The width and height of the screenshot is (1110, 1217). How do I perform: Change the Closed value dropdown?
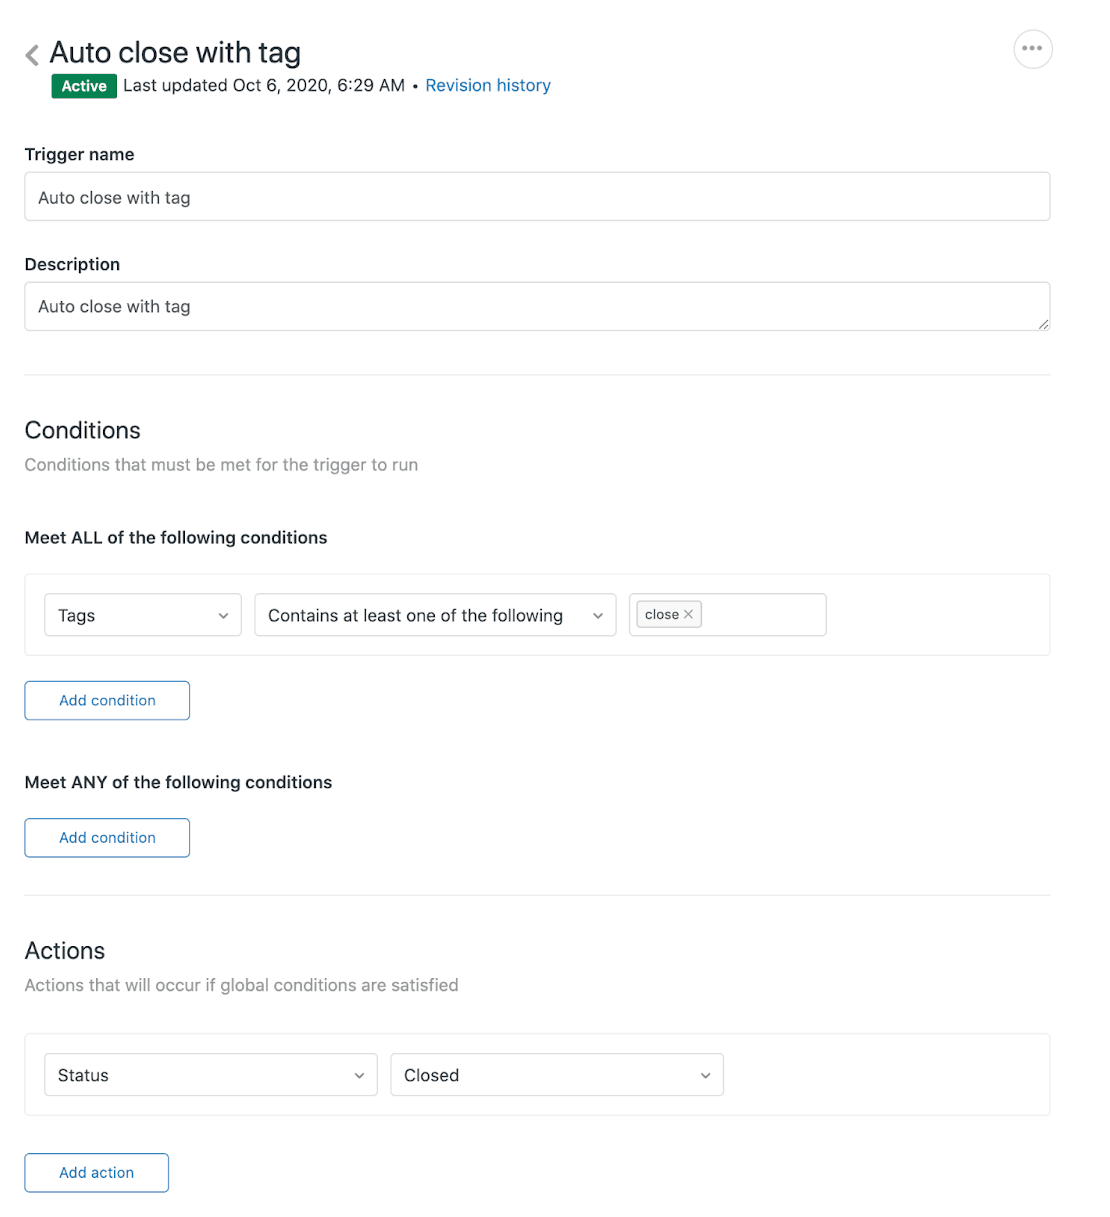point(556,1075)
